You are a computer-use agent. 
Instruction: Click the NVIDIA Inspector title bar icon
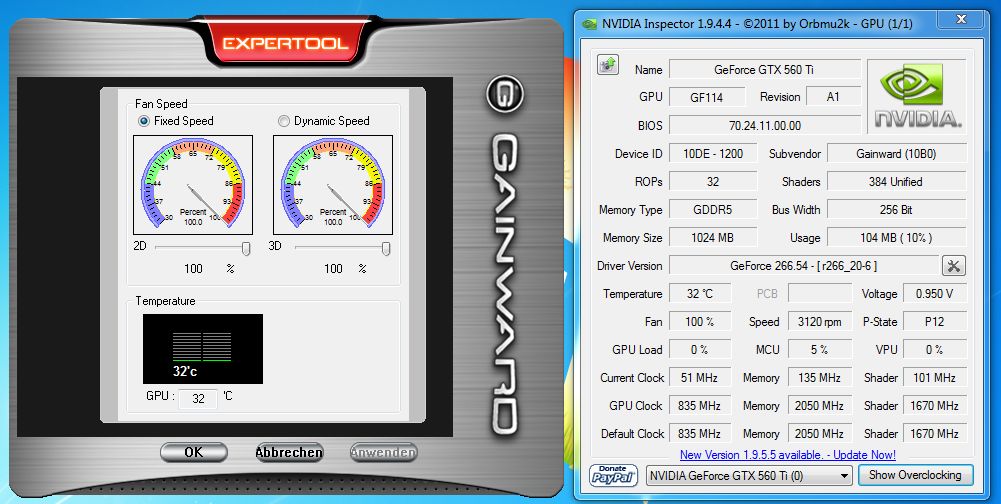[589, 24]
